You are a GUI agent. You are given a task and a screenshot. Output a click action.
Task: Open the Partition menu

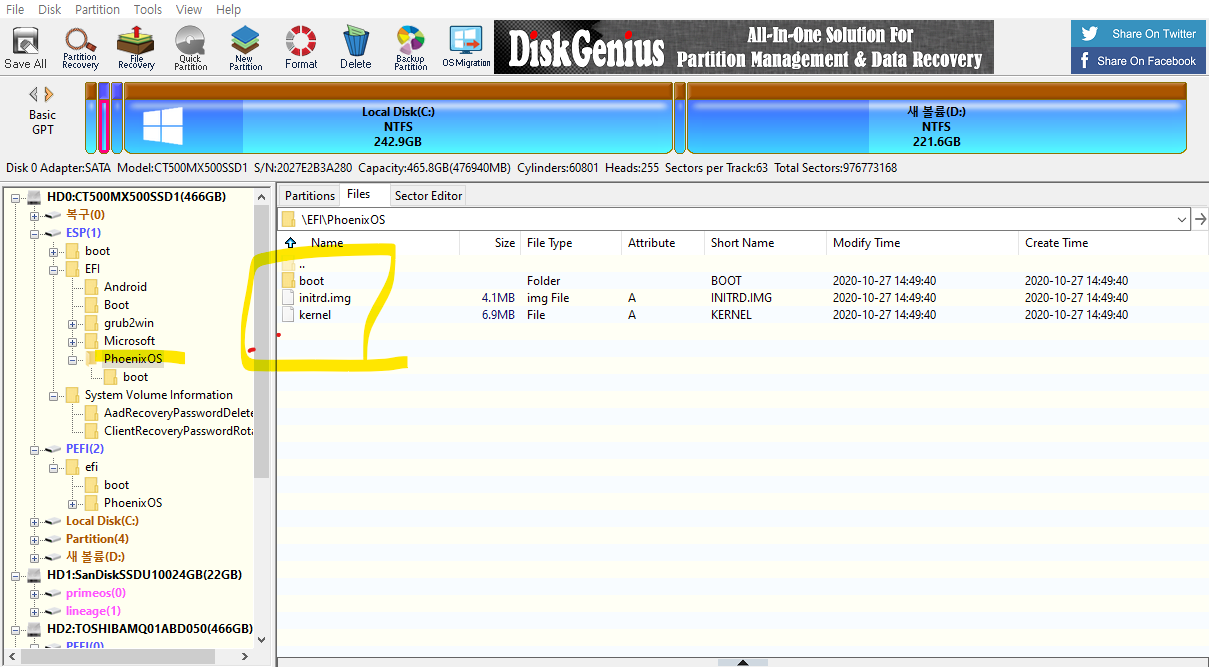coord(97,9)
